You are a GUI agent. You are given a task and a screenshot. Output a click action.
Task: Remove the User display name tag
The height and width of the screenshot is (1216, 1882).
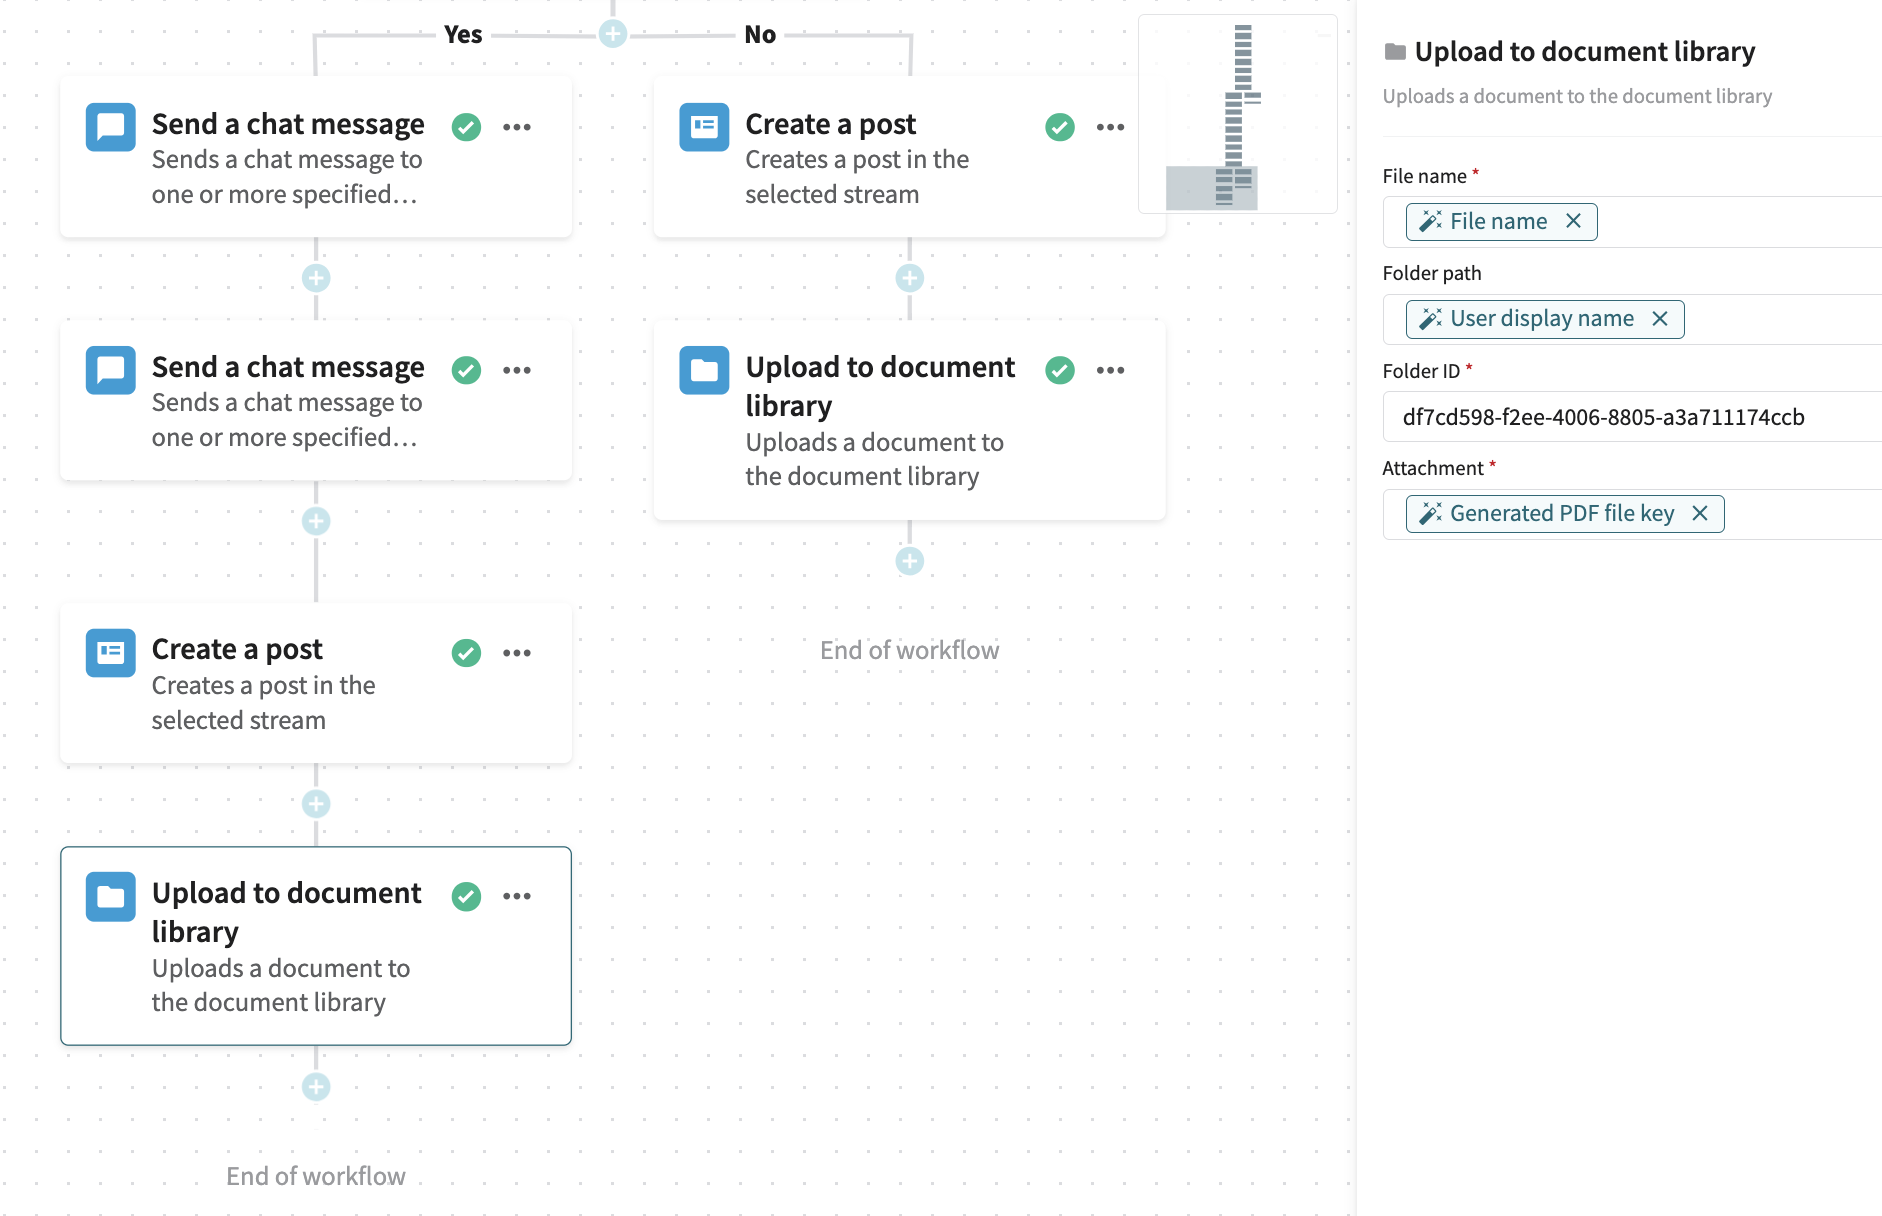(1660, 318)
